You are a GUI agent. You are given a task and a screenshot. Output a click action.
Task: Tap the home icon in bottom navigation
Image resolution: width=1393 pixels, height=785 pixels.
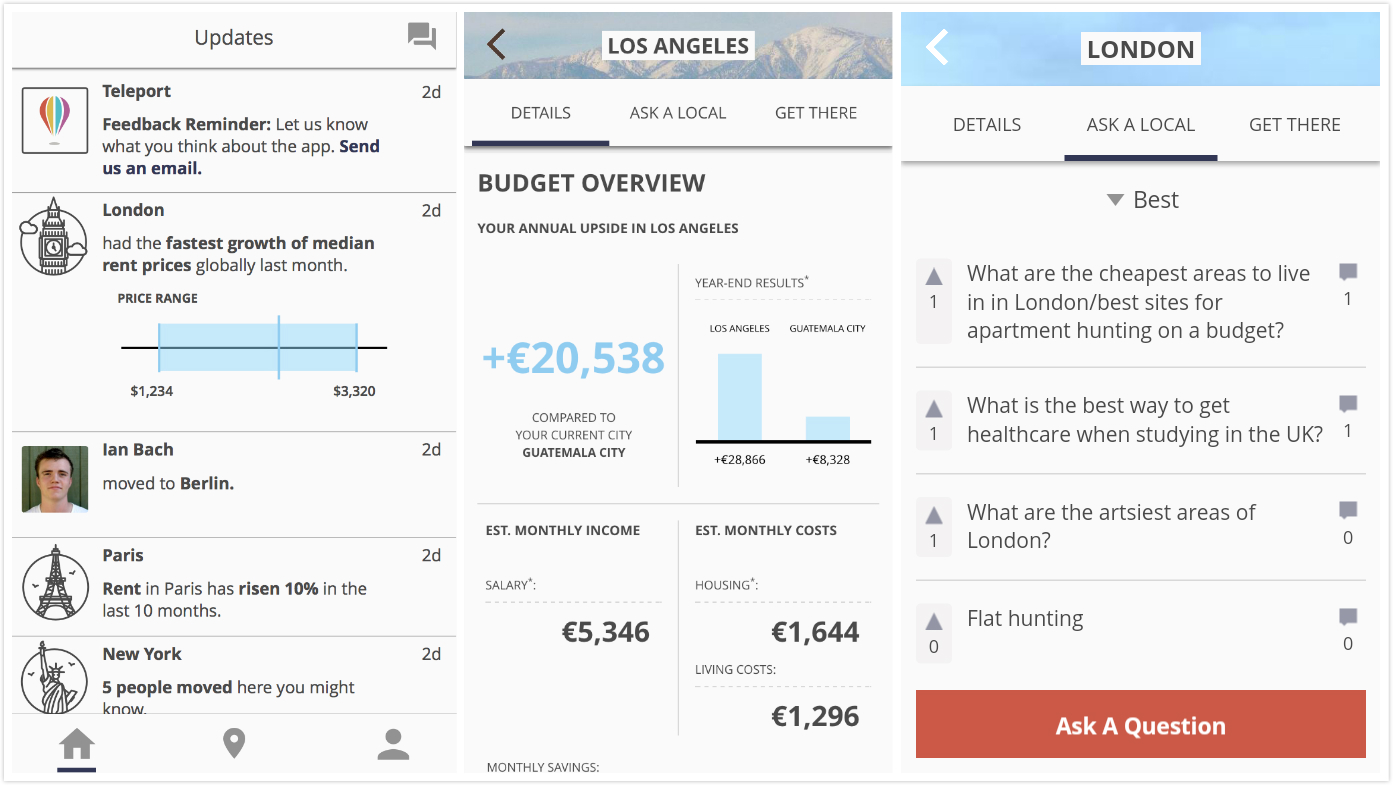click(x=77, y=744)
